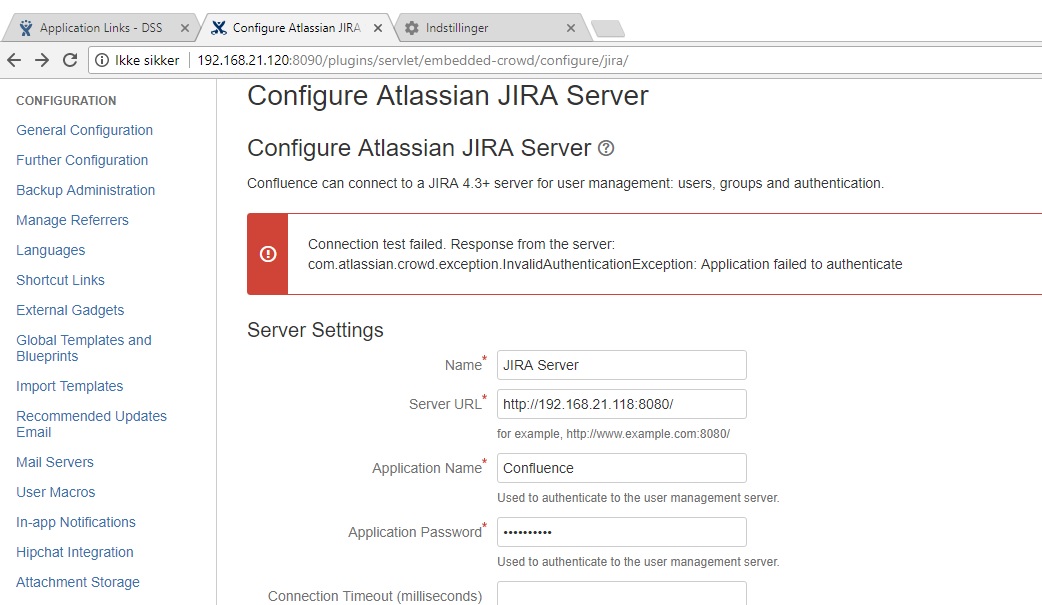The image size is (1042, 605).
Task: Click the Server URL input field
Action: click(x=621, y=404)
